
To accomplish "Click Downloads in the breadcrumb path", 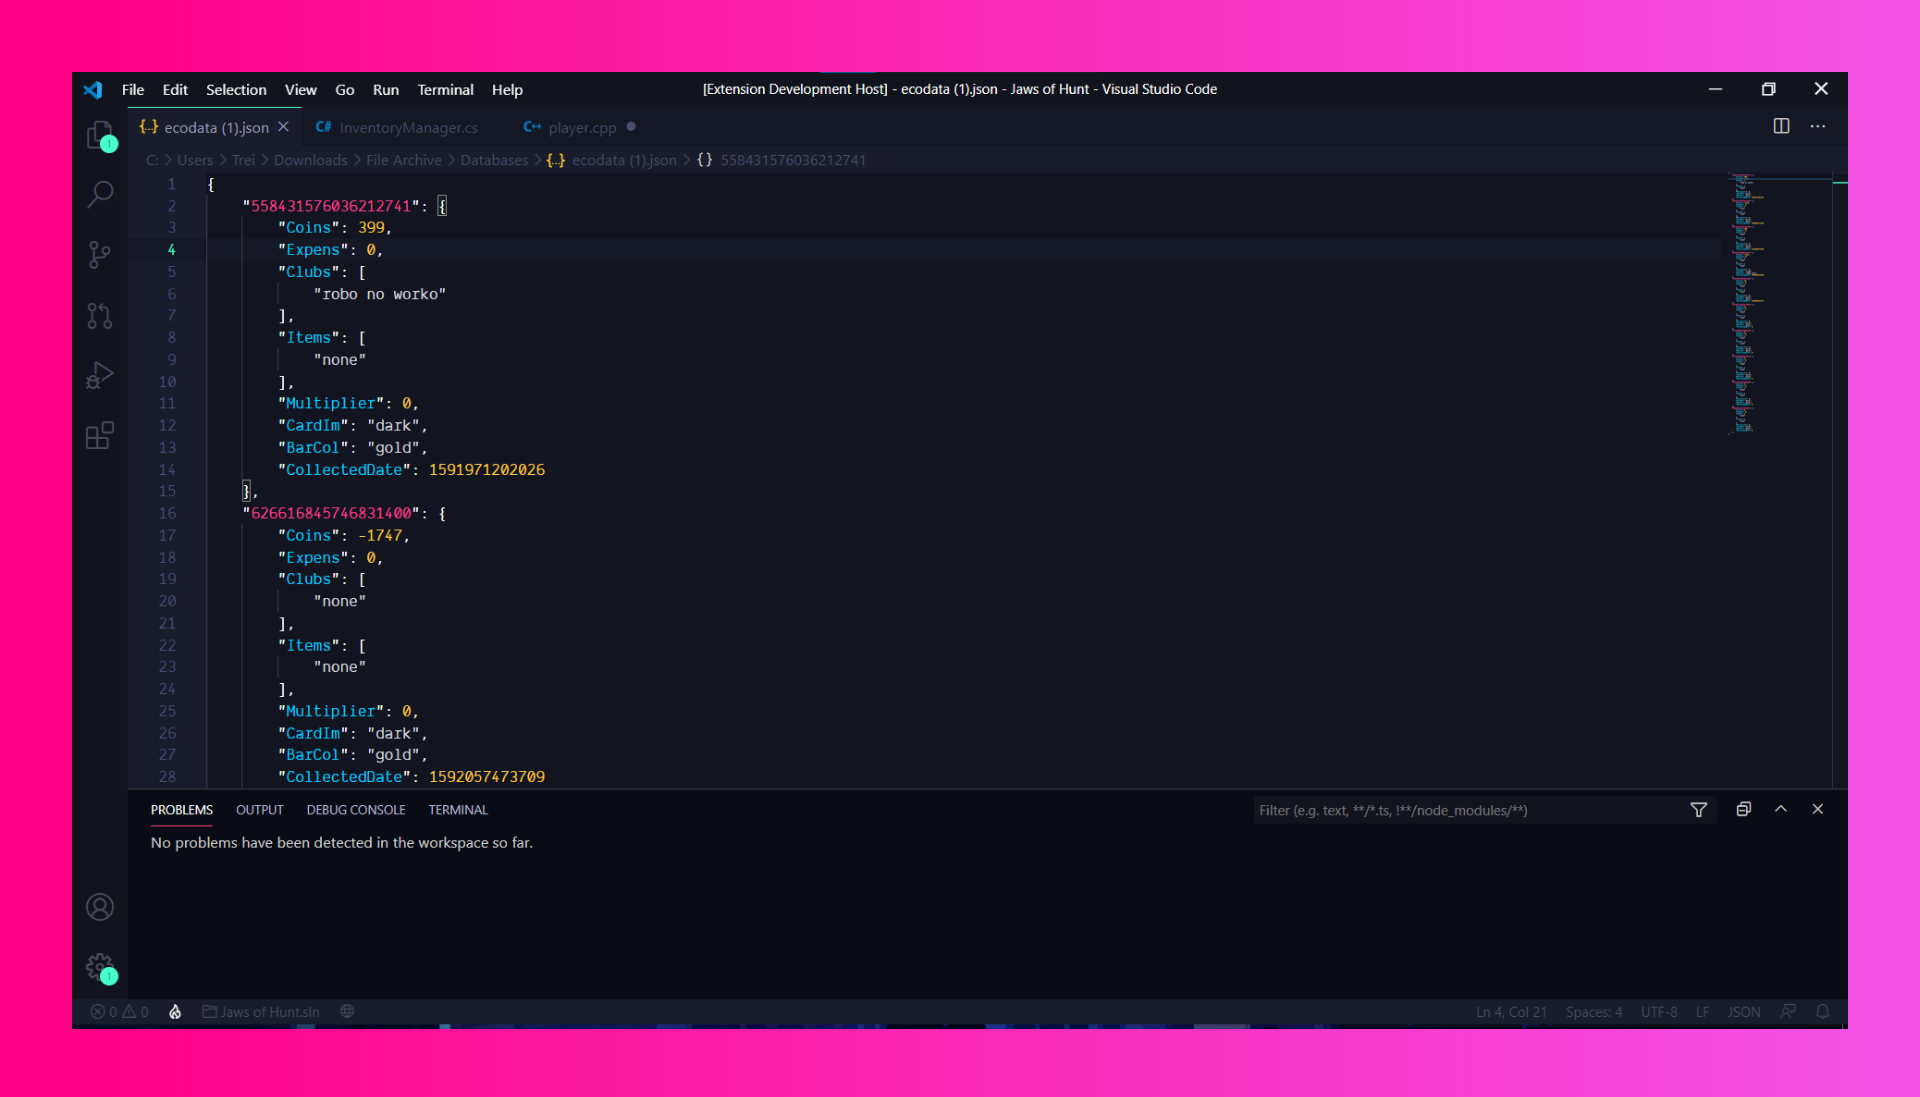I will point(310,160).
